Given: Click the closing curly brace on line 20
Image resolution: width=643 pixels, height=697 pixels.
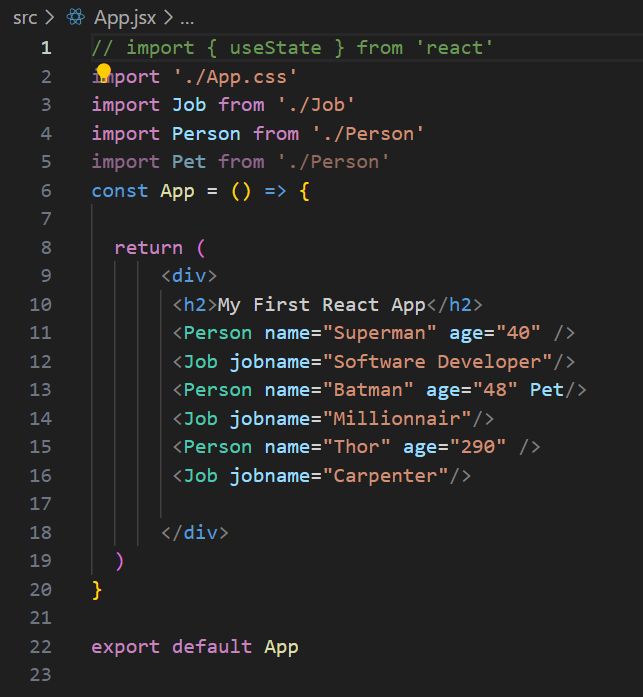Looking at the screenshot, I should pyautogui.click(x=96, y=590).
